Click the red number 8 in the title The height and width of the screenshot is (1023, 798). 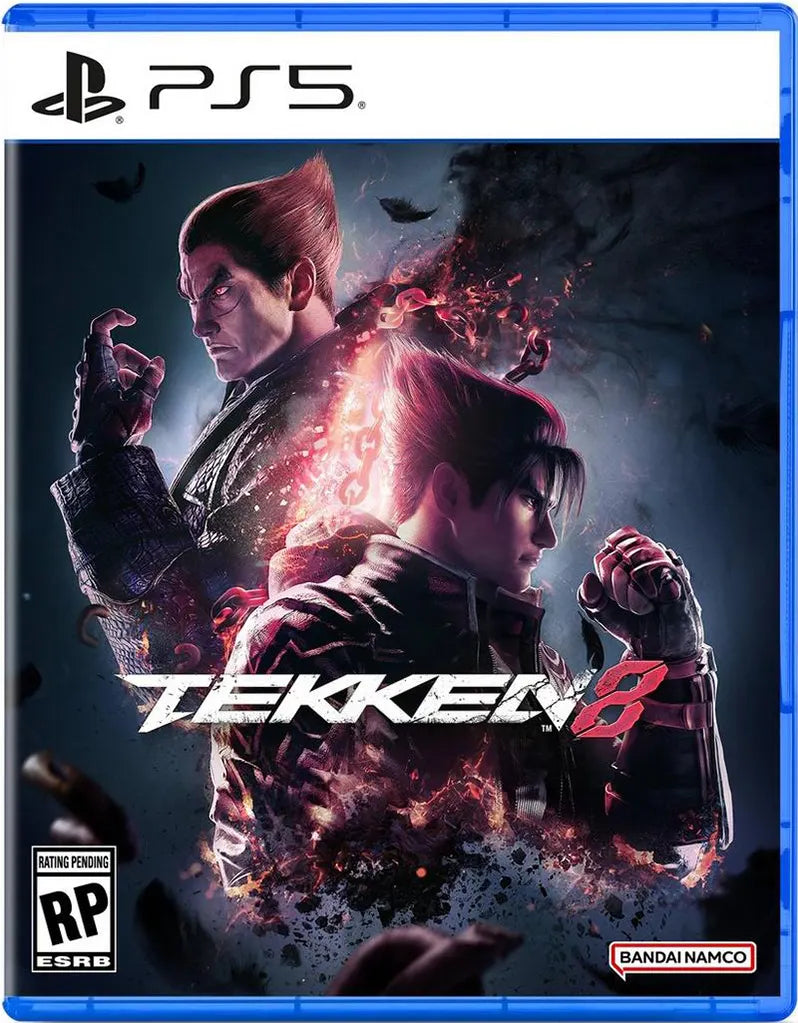[620, 698]
